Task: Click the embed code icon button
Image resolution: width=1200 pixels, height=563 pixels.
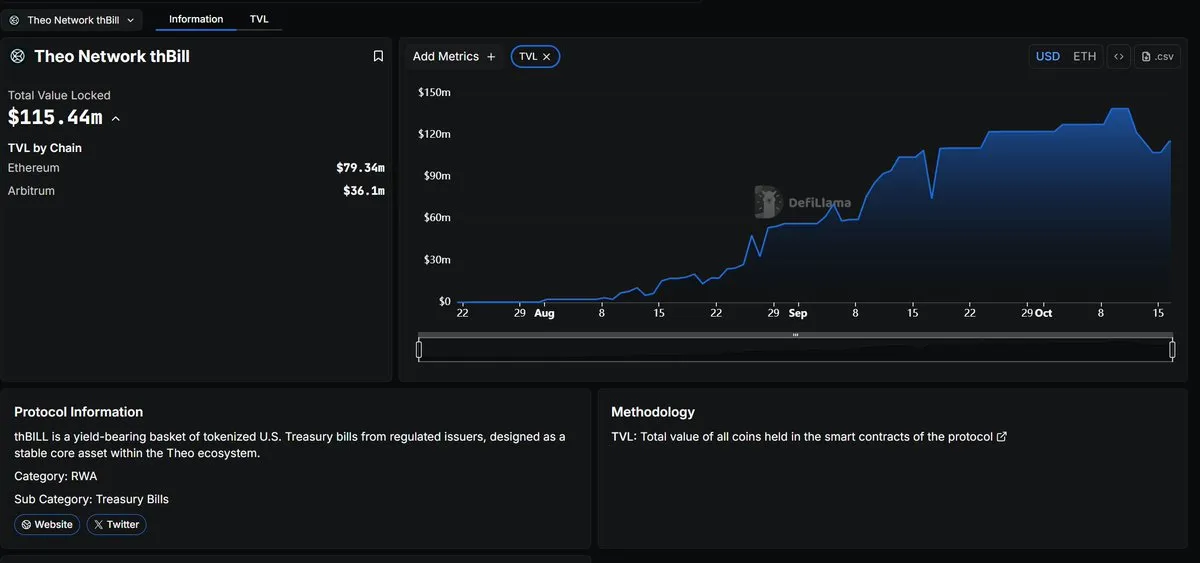Action: (x=1118, y=57)
